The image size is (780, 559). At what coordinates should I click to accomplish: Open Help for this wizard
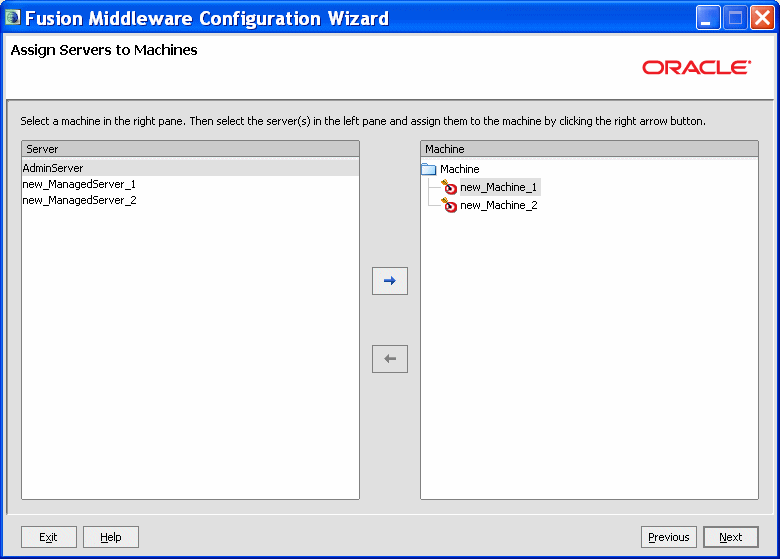110,537
